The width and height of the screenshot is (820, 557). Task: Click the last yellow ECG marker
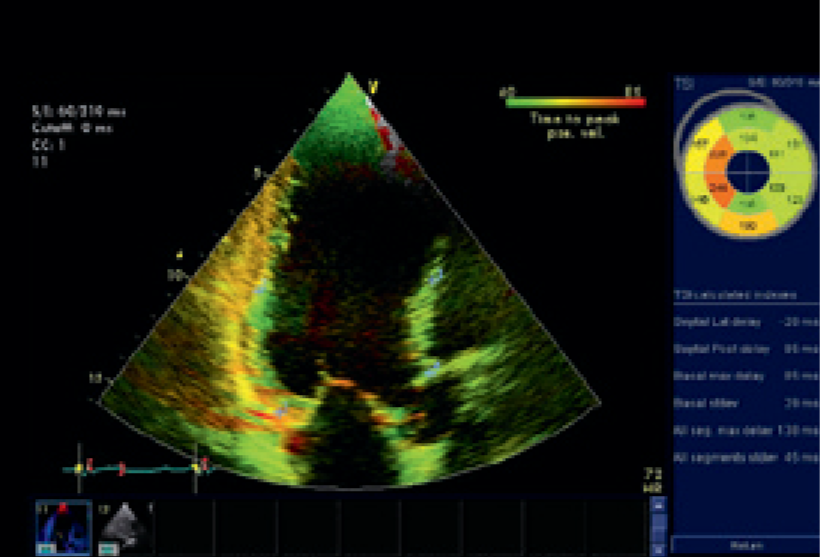pos(196,466)
